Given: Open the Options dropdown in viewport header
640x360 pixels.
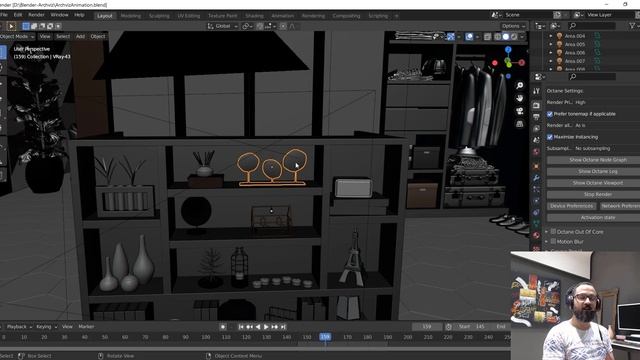Looking at the screenshot, I should click(513, 26).
